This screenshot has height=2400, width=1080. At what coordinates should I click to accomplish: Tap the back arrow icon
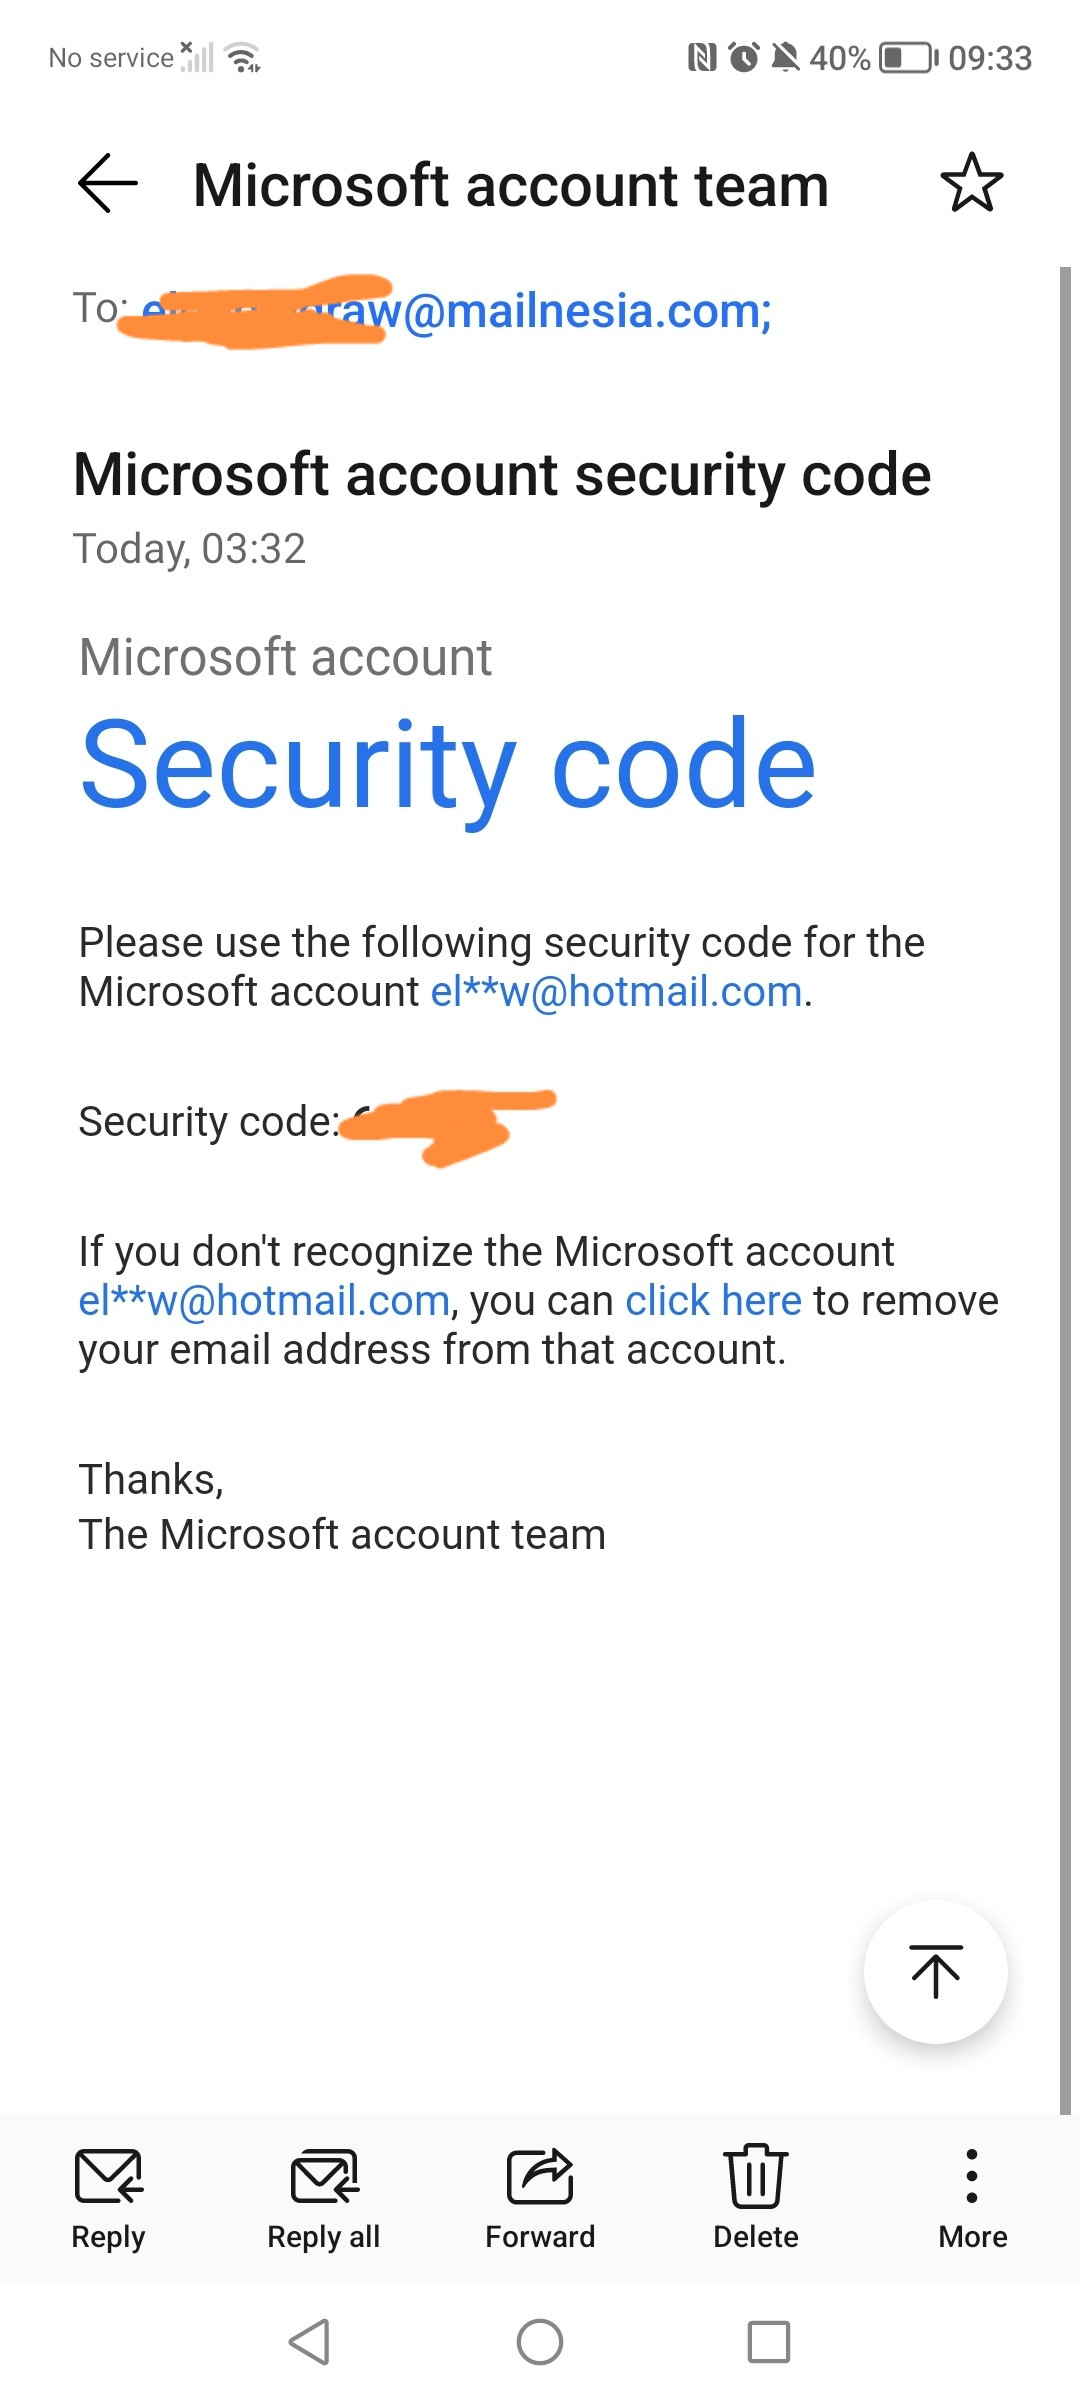pyautogui.click(x=108, y=184)
